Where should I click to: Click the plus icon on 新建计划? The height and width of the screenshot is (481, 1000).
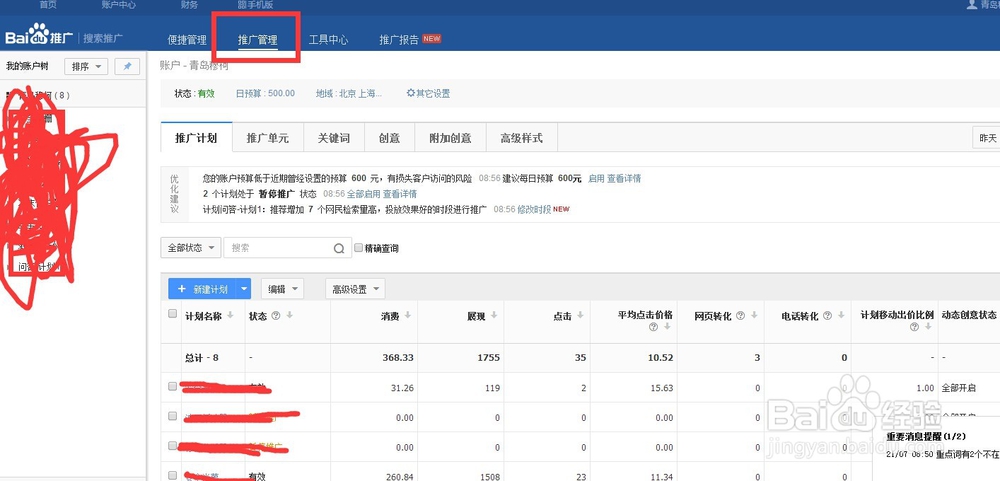click(182, 289)
